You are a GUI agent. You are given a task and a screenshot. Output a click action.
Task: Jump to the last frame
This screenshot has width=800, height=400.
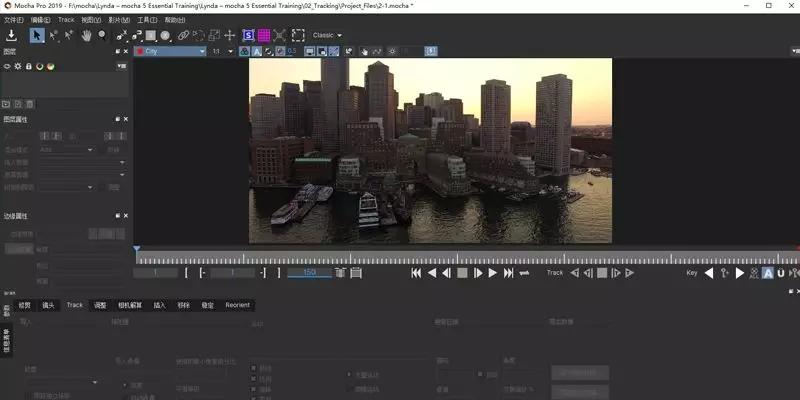click(x=508, y=273)
